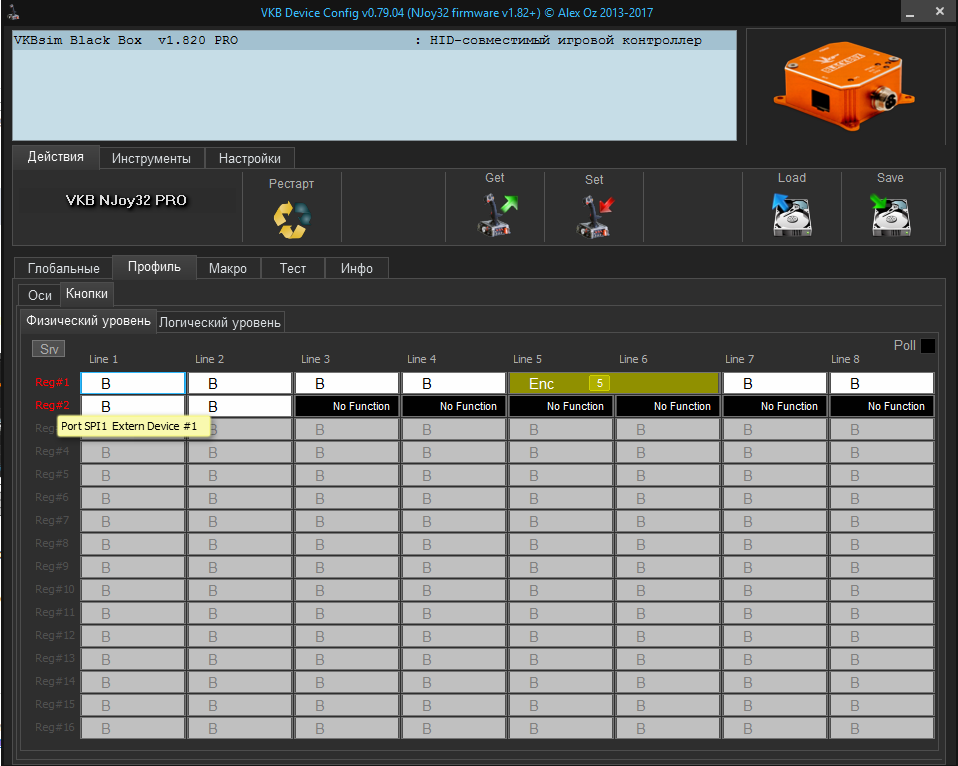
Task: Click Reg#16 Line 8 disabled B cell
Action: pyautogui.click(x=882, y=728)
